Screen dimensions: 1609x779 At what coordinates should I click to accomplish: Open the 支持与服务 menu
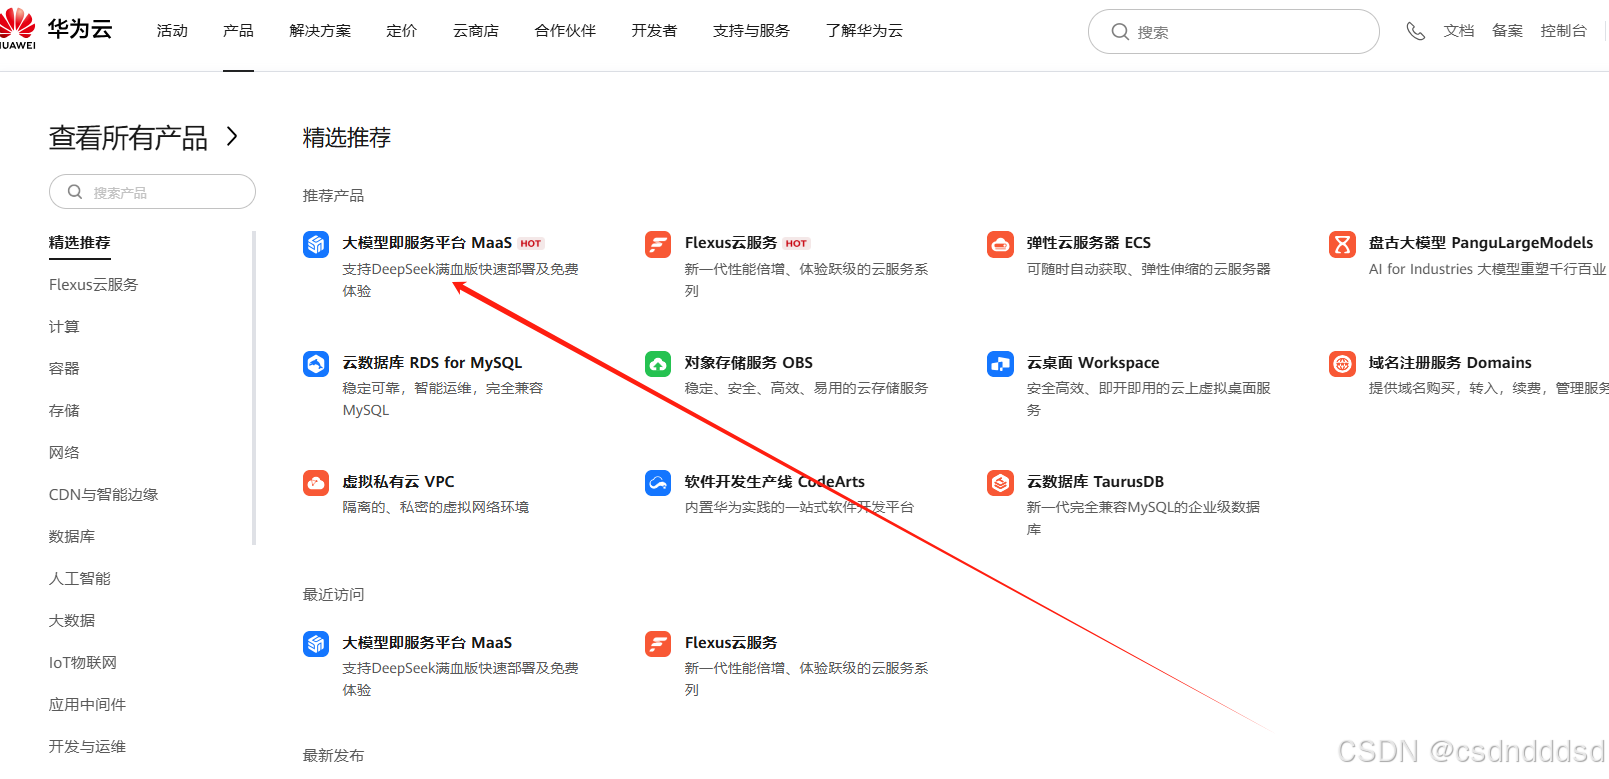click(x=751, y=31)
